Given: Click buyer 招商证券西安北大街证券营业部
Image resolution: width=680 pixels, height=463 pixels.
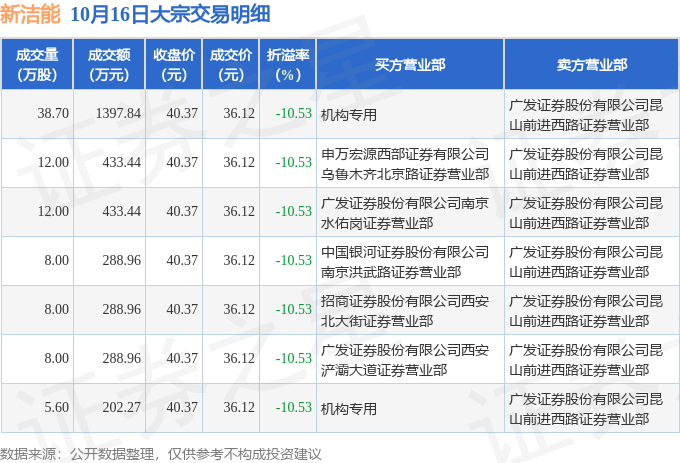Looking at the screenshot, I should (x=405, y=311).
